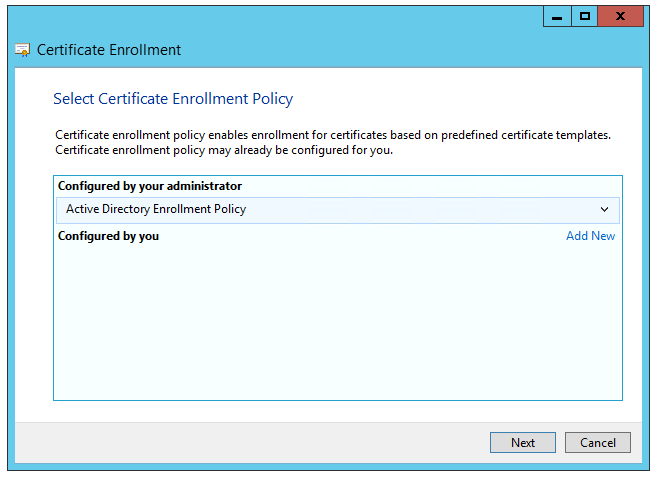Viewport: 658px width, 478px height.
Task: Close the Certificate Enrollment wizard window
Action: pyautogui.click(x=621, y=17)
